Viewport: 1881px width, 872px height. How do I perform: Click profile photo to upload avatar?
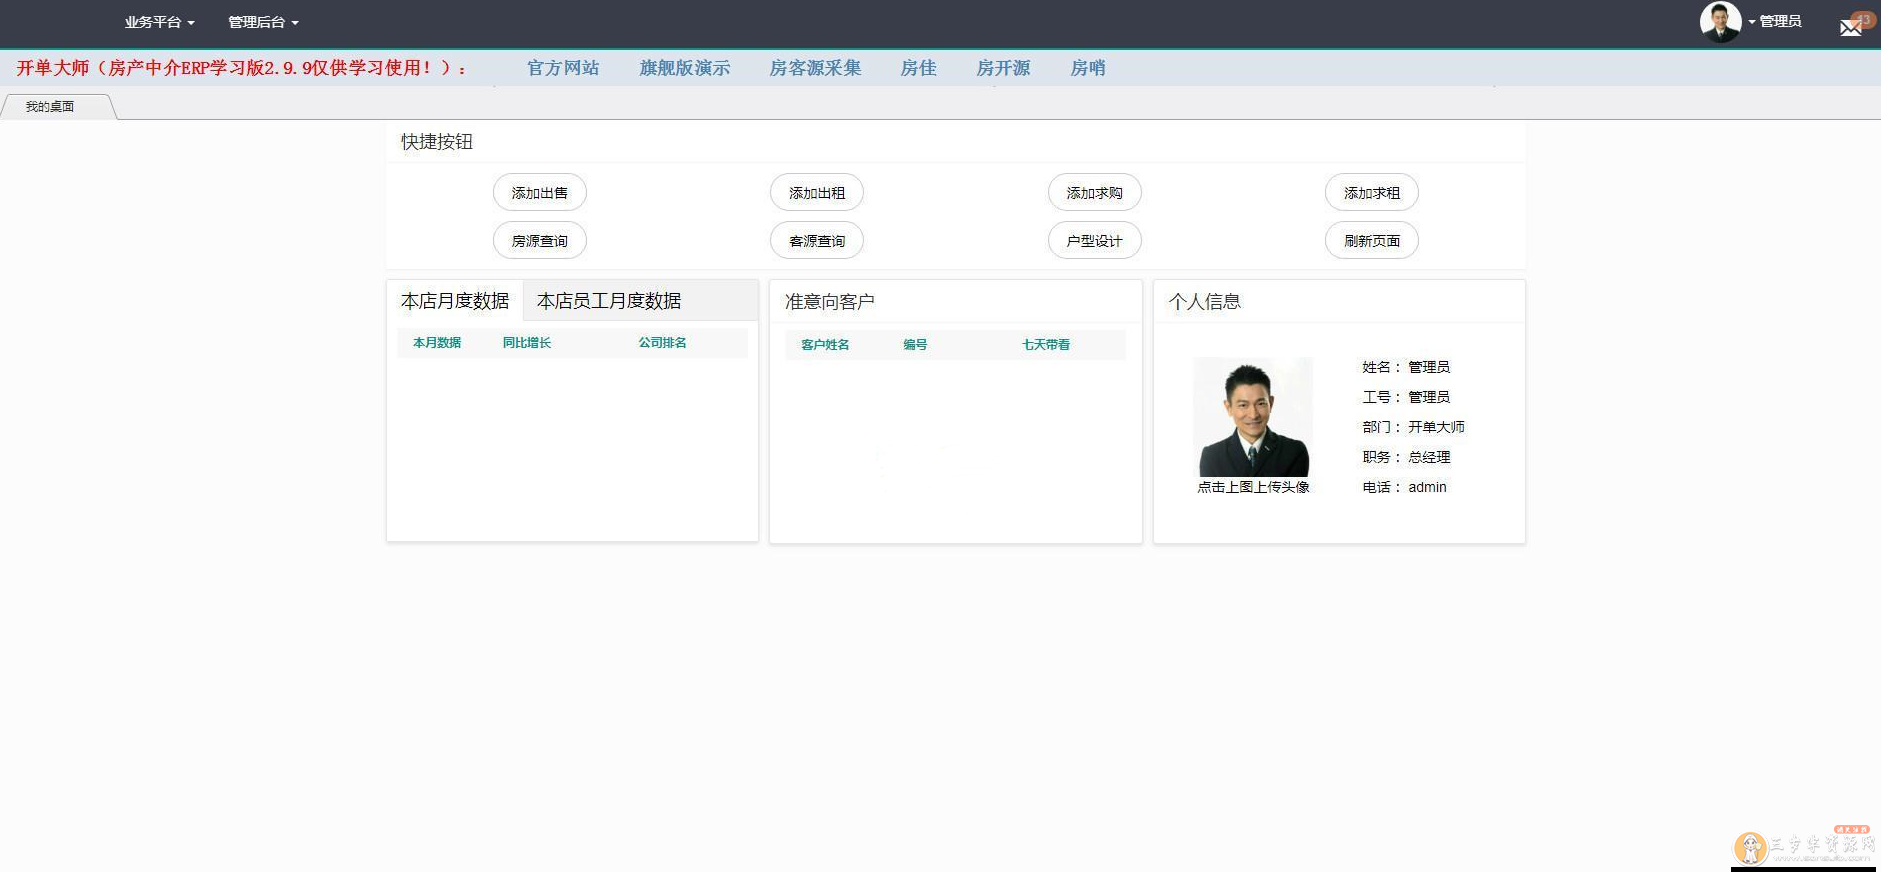1253,417
